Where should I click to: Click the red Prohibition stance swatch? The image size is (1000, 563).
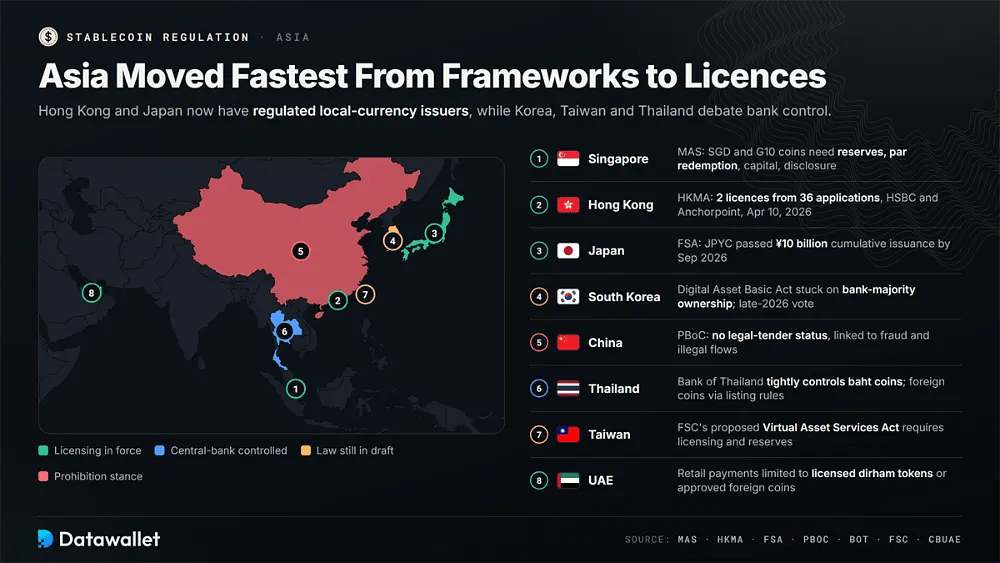click(x=43, y=476)
